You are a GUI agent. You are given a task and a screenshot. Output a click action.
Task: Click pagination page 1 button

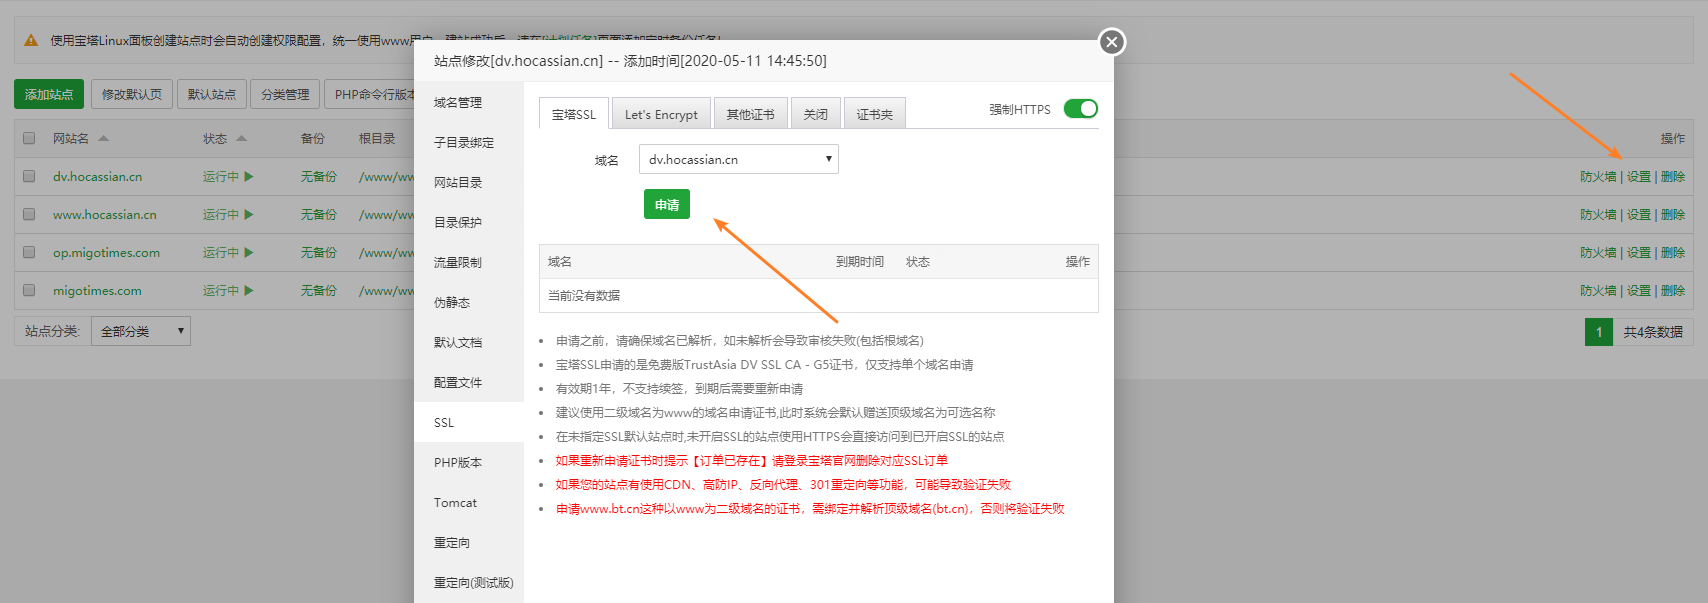coord(1598,332)
